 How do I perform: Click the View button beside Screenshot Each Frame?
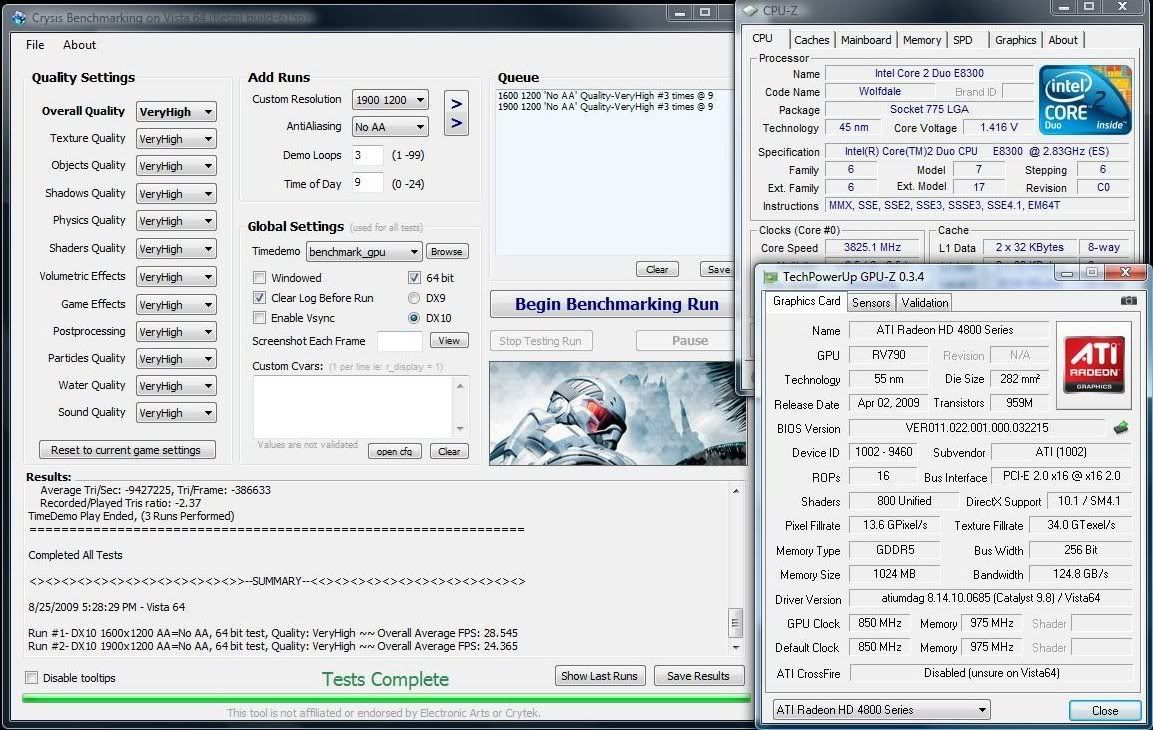pos(449,340)
